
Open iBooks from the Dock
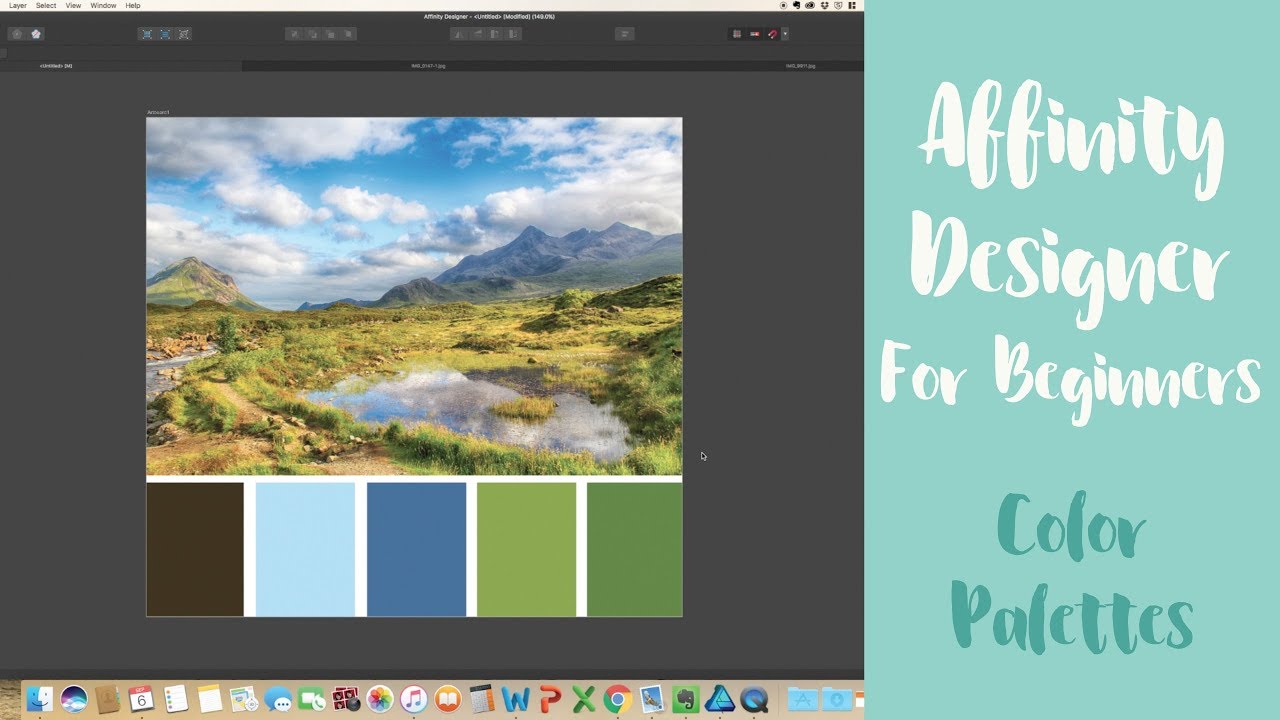(448, 699)
